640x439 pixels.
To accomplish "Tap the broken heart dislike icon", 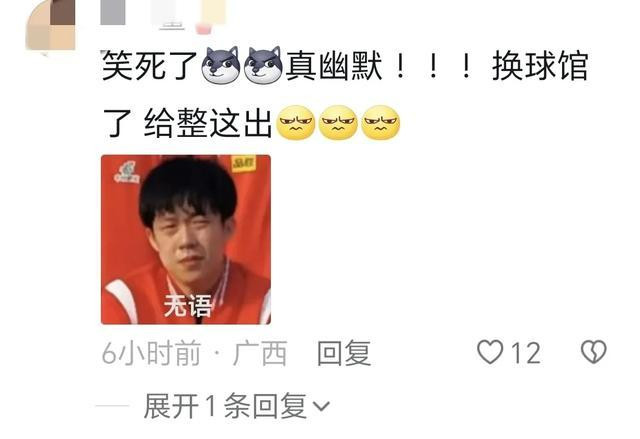I will pos(594,352).
